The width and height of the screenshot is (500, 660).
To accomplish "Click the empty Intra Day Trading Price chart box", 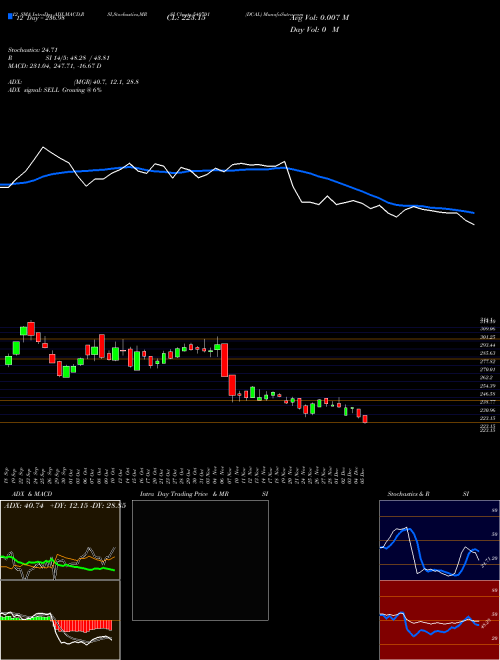I will click(x=200, y=560).
